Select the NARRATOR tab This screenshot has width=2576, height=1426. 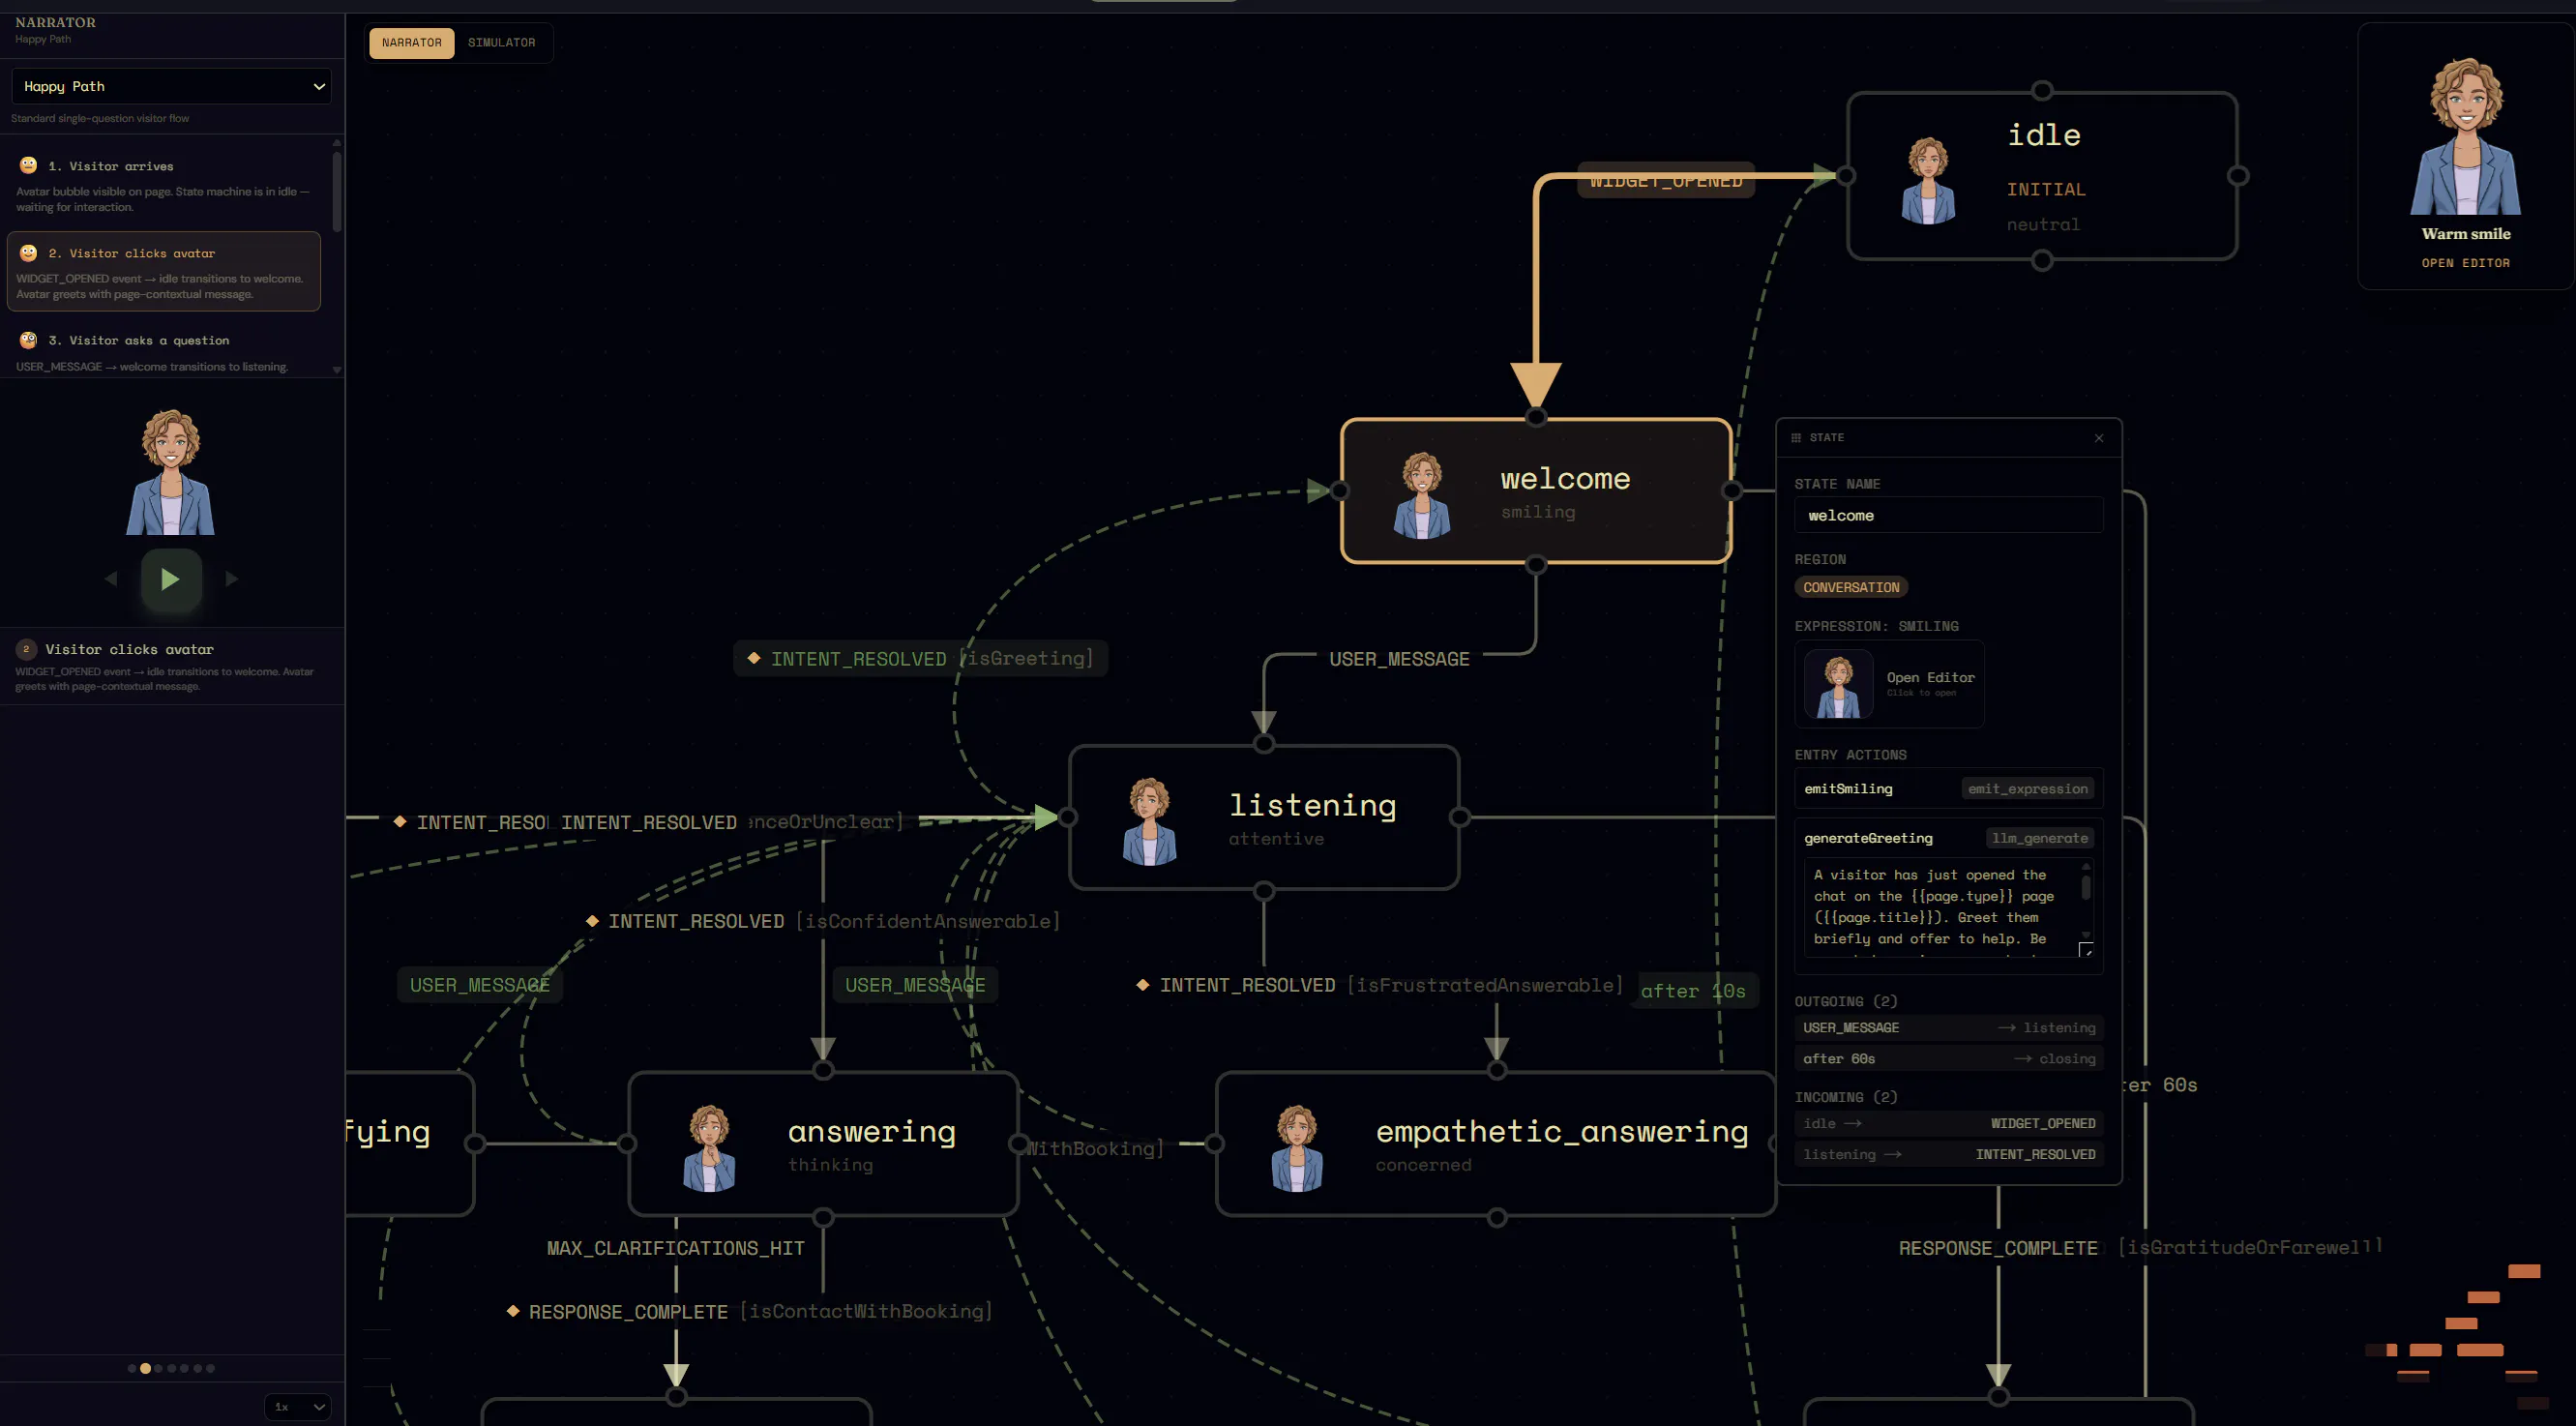pos(411,43)
